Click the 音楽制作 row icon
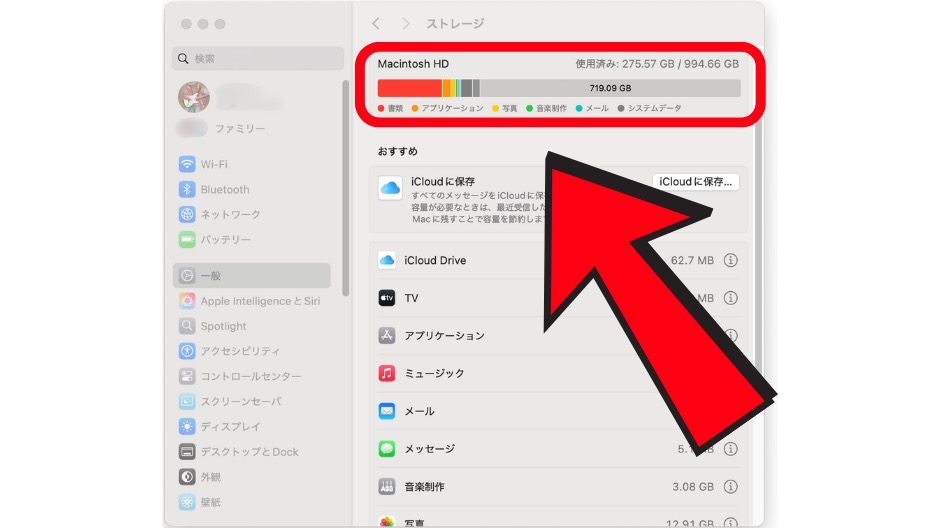 tap(387, 487)
